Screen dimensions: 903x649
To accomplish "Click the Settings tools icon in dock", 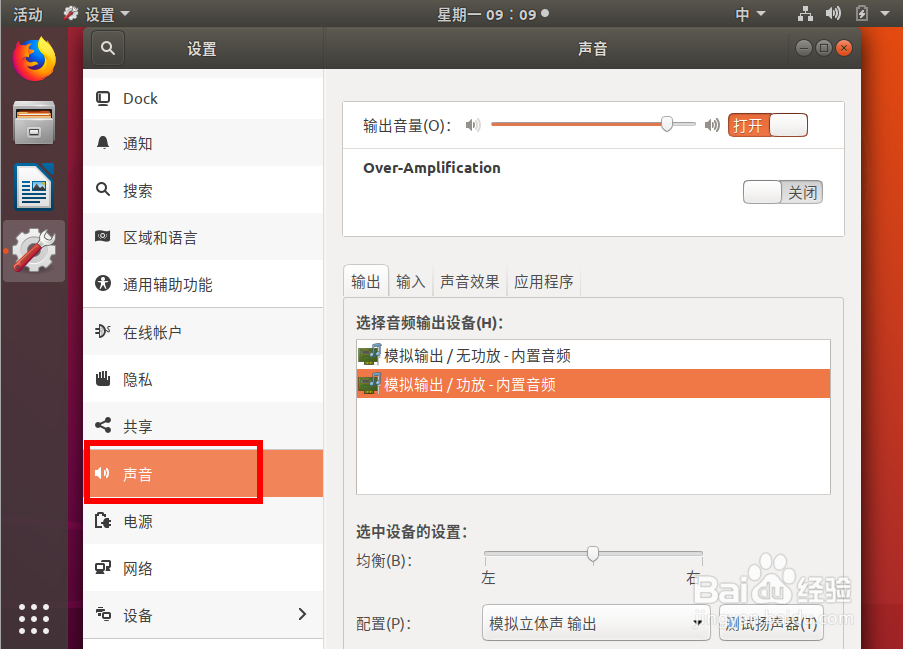I will [x=34, y=251].
